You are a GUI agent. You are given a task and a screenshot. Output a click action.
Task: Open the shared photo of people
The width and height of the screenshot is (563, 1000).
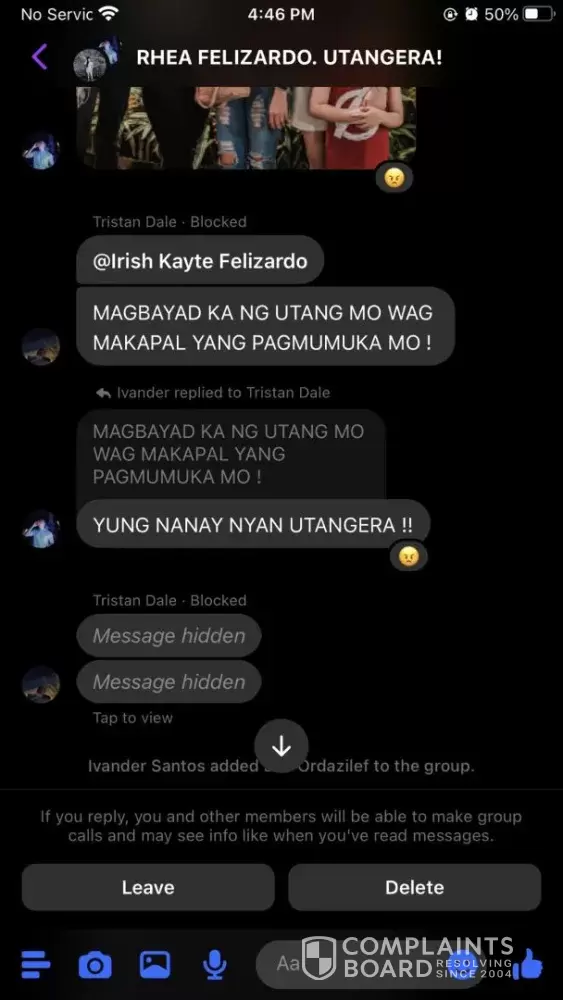[x=246, y=128]
